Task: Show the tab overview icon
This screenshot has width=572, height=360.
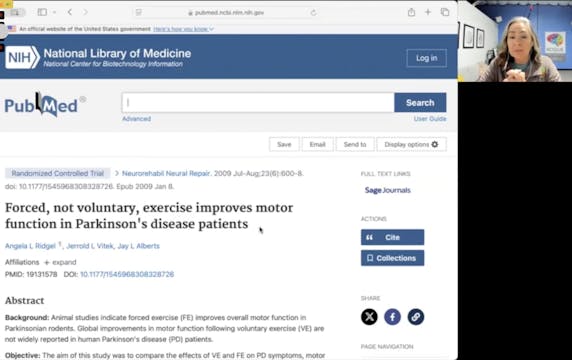Action: [445, 12]
